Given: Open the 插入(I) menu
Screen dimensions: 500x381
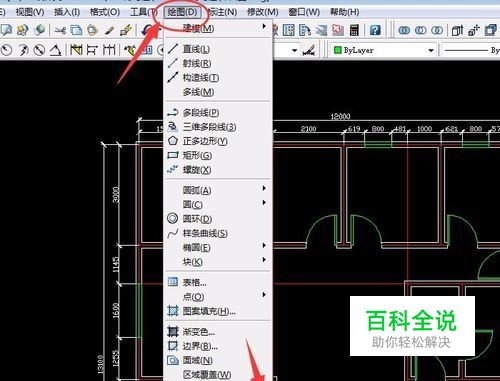Looking at the screenshot, I should (67, 12).
